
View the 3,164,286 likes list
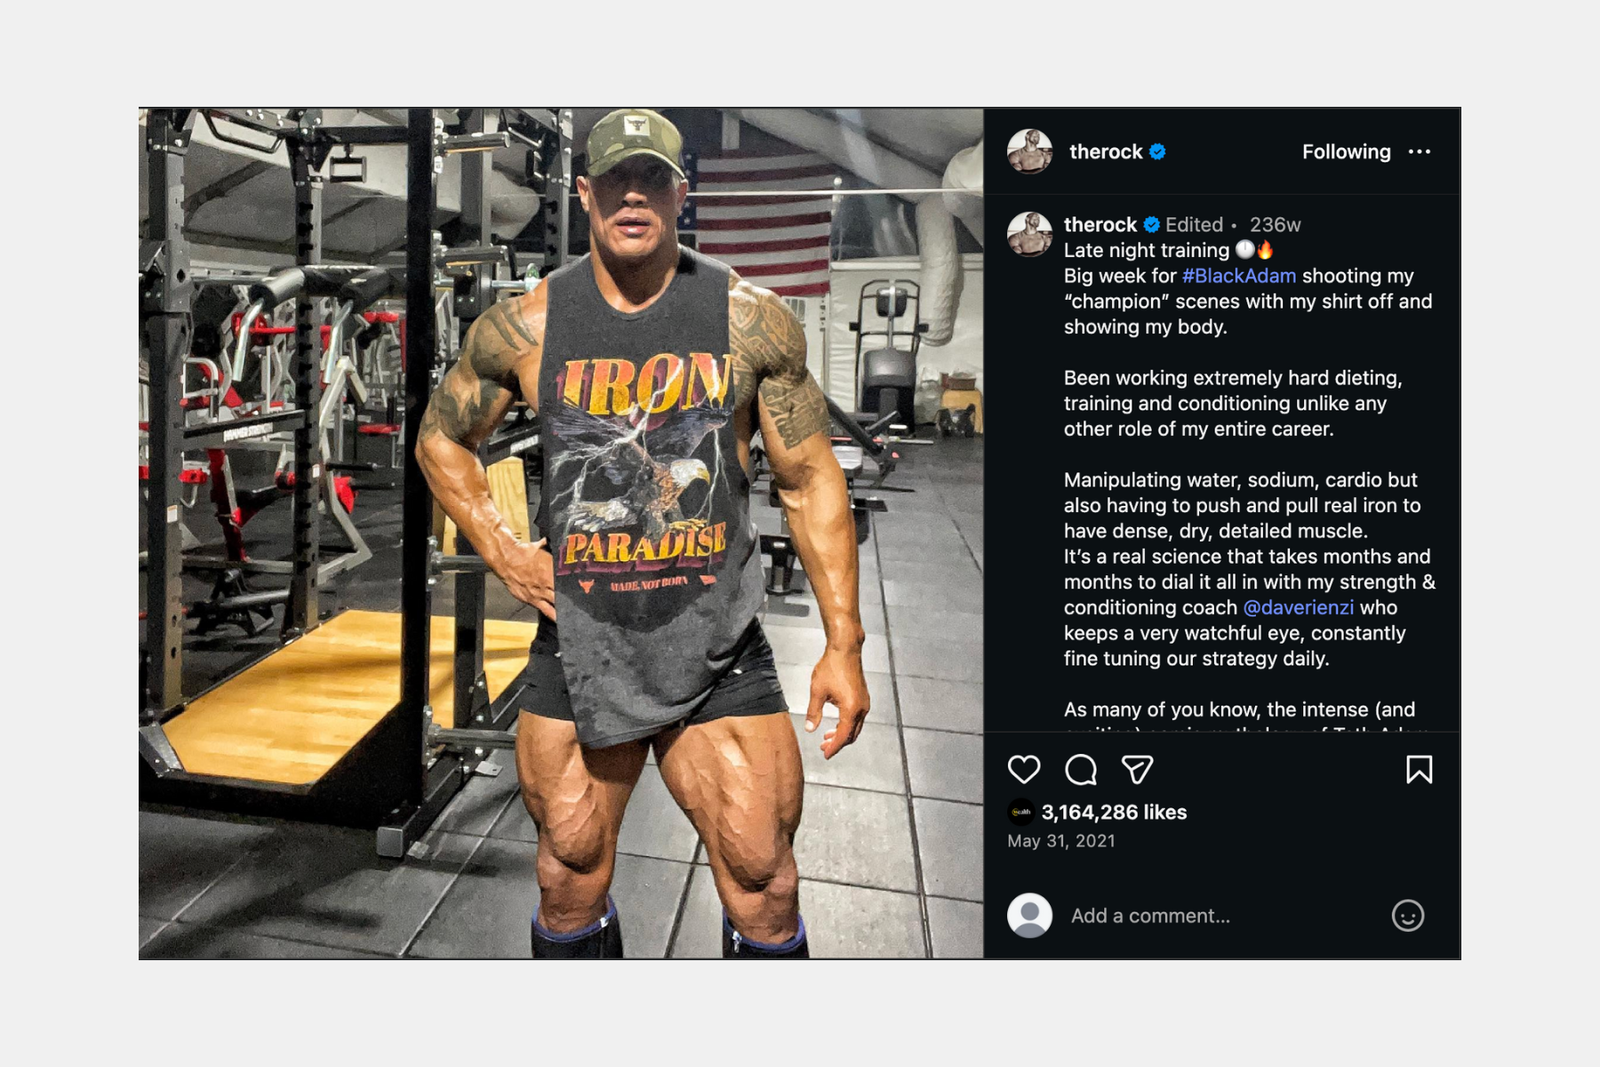(1114, 812)
